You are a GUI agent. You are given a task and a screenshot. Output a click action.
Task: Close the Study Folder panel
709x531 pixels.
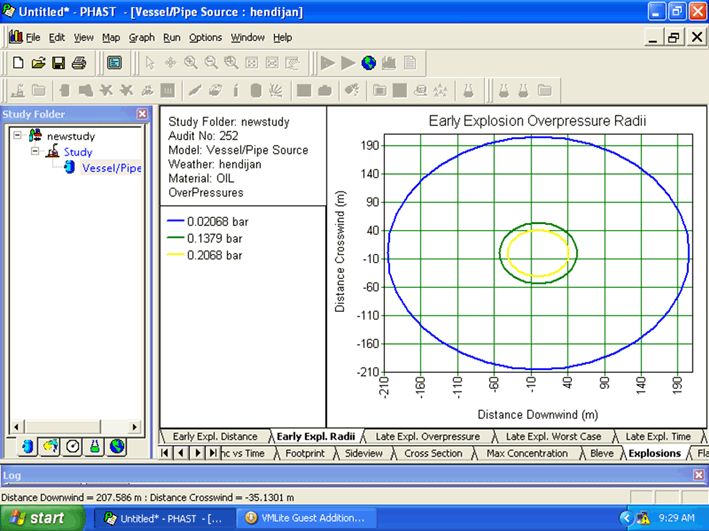(142, 114)
